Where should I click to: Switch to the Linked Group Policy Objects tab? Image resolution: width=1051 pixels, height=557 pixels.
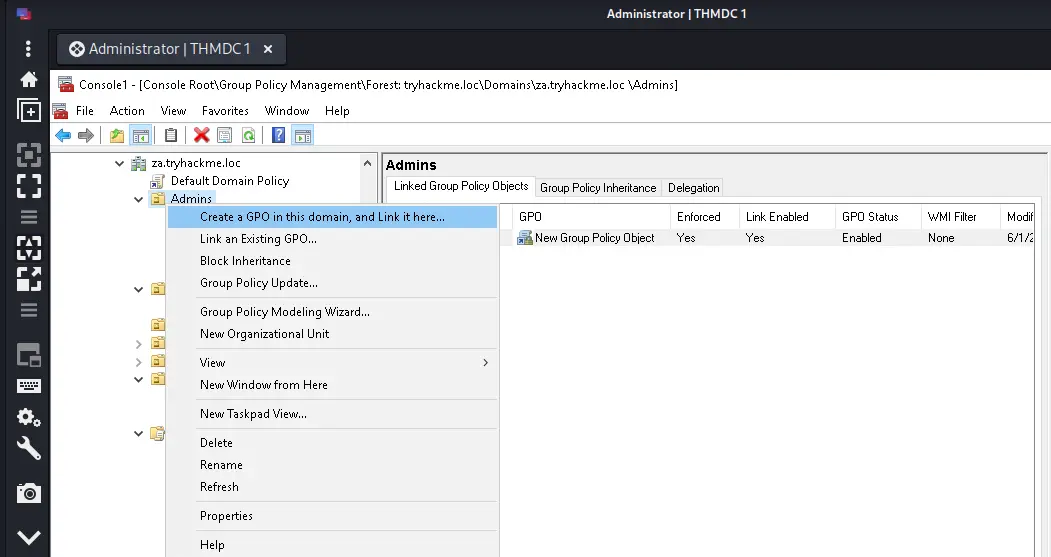(x=461, y=186)
